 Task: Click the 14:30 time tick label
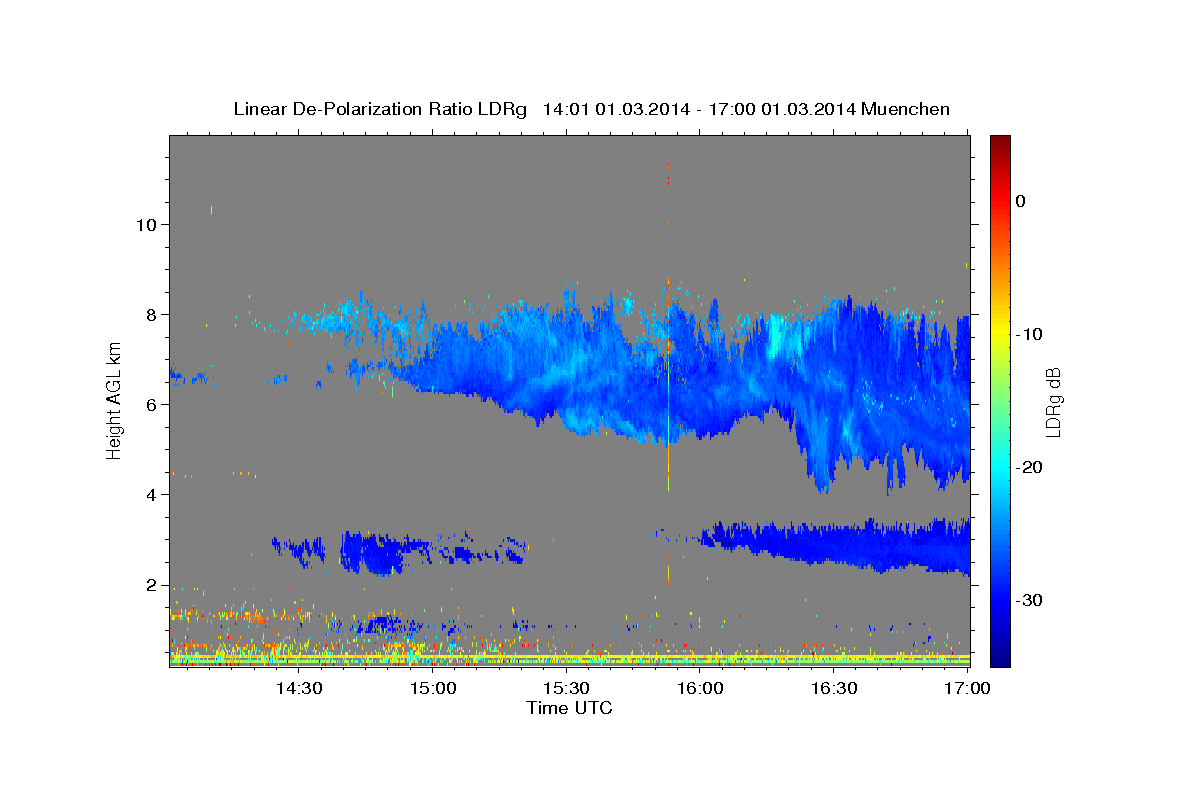tap(298, 688)
